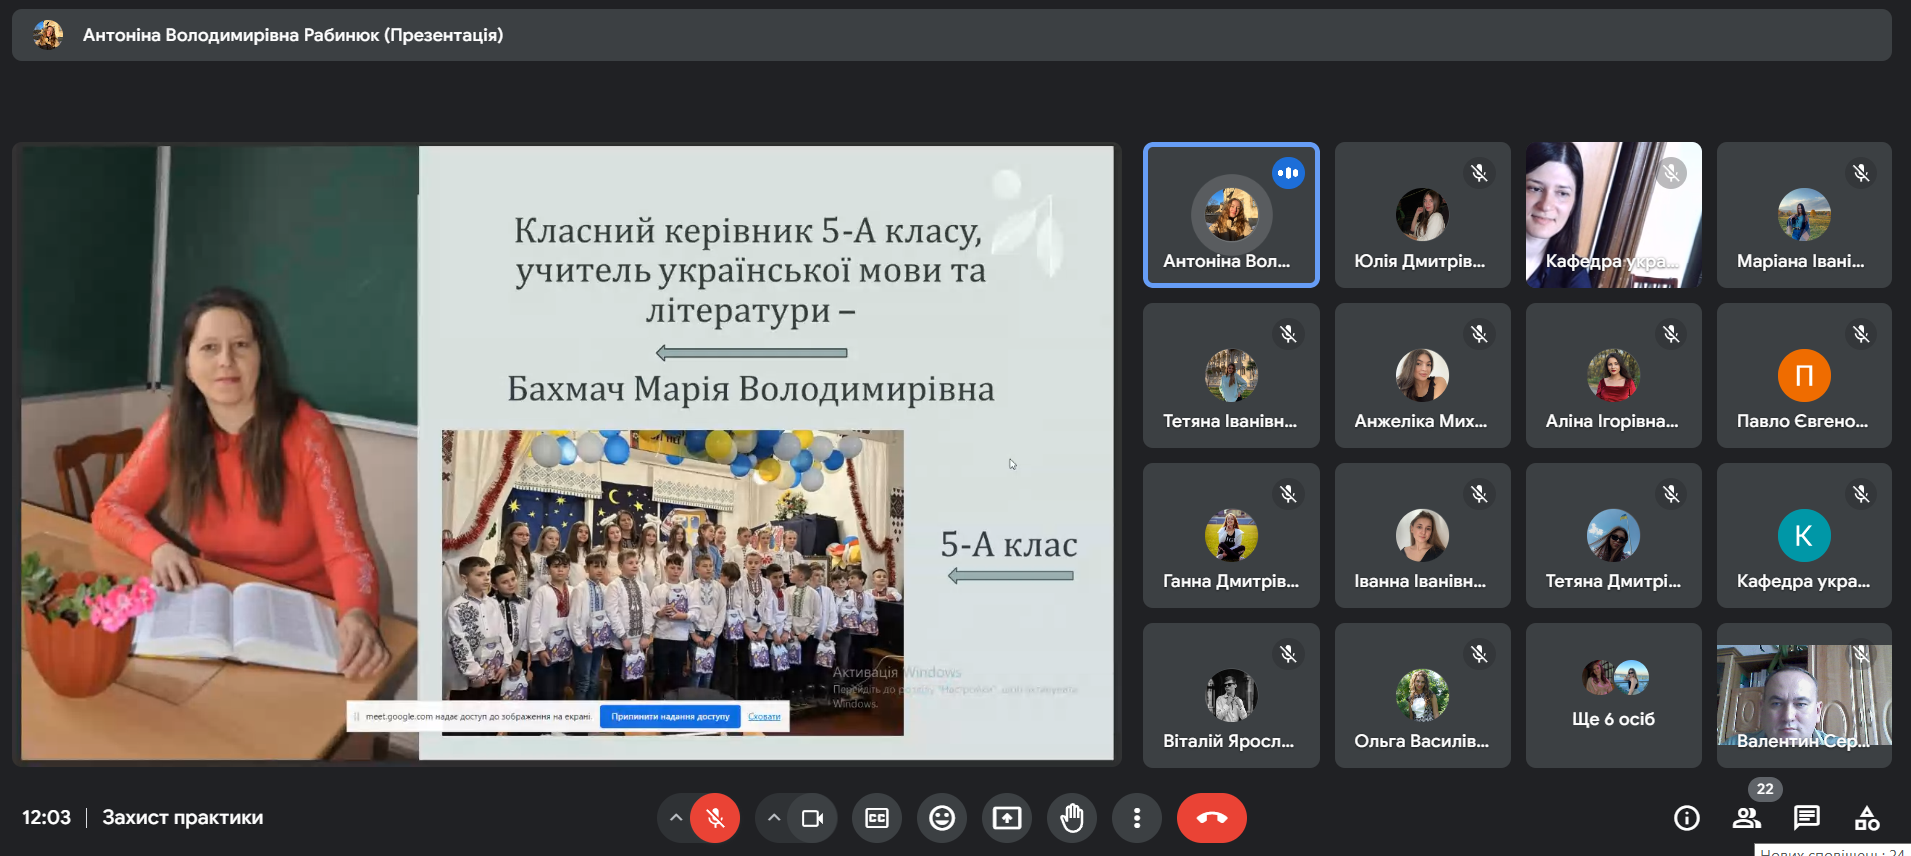
Task: Click the '5-А клас' label on slide
Action: (1009, 545)
